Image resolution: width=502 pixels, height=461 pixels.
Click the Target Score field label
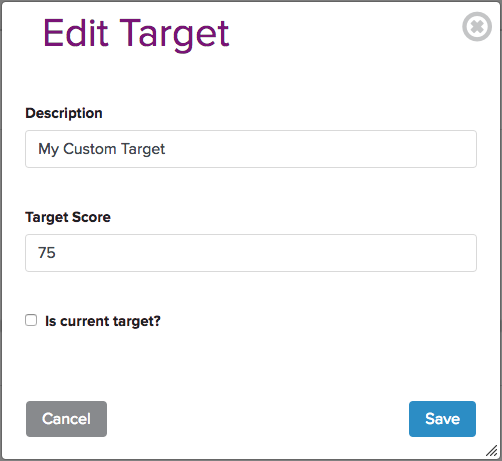point(68,217)
